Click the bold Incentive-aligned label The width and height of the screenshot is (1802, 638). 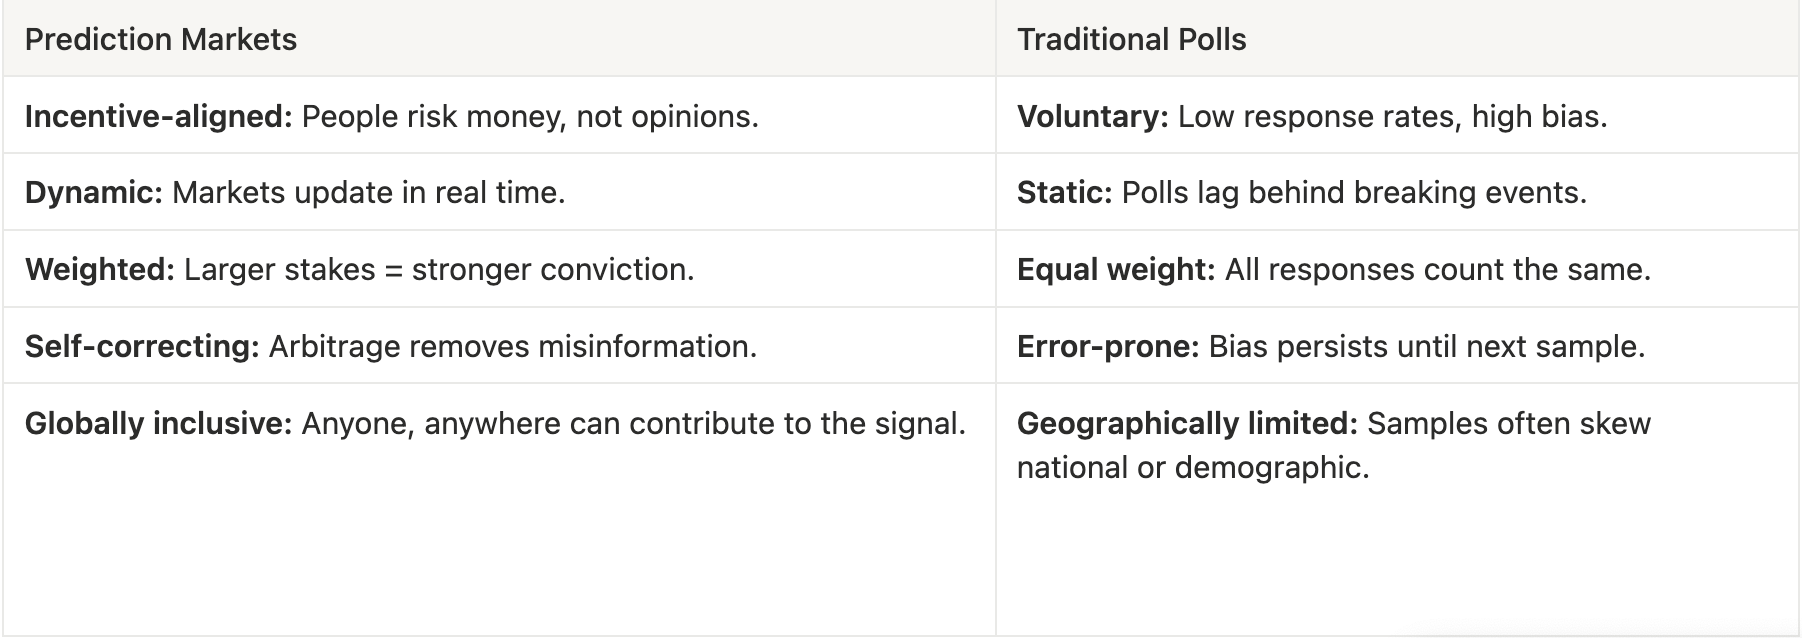click(x=158, y=117)
